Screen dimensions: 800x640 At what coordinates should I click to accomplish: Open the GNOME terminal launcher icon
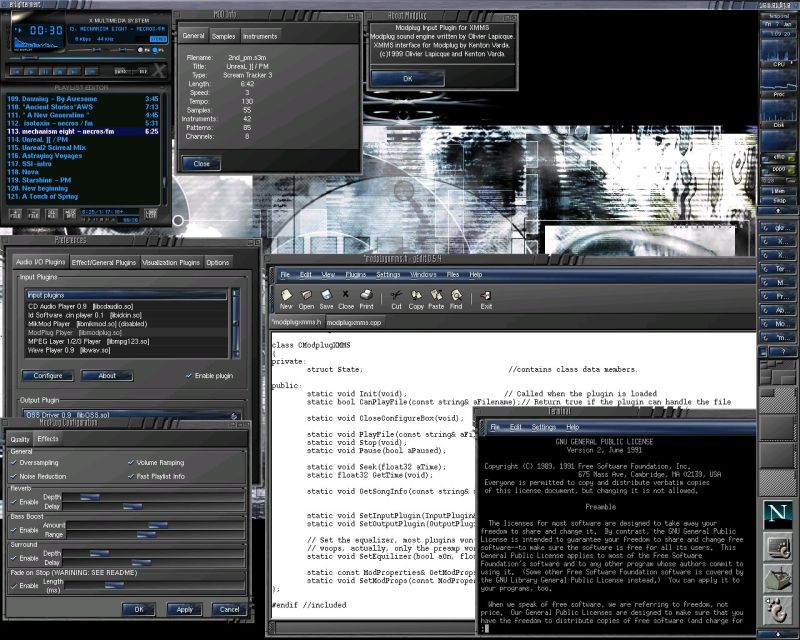(x=778, y=547)
